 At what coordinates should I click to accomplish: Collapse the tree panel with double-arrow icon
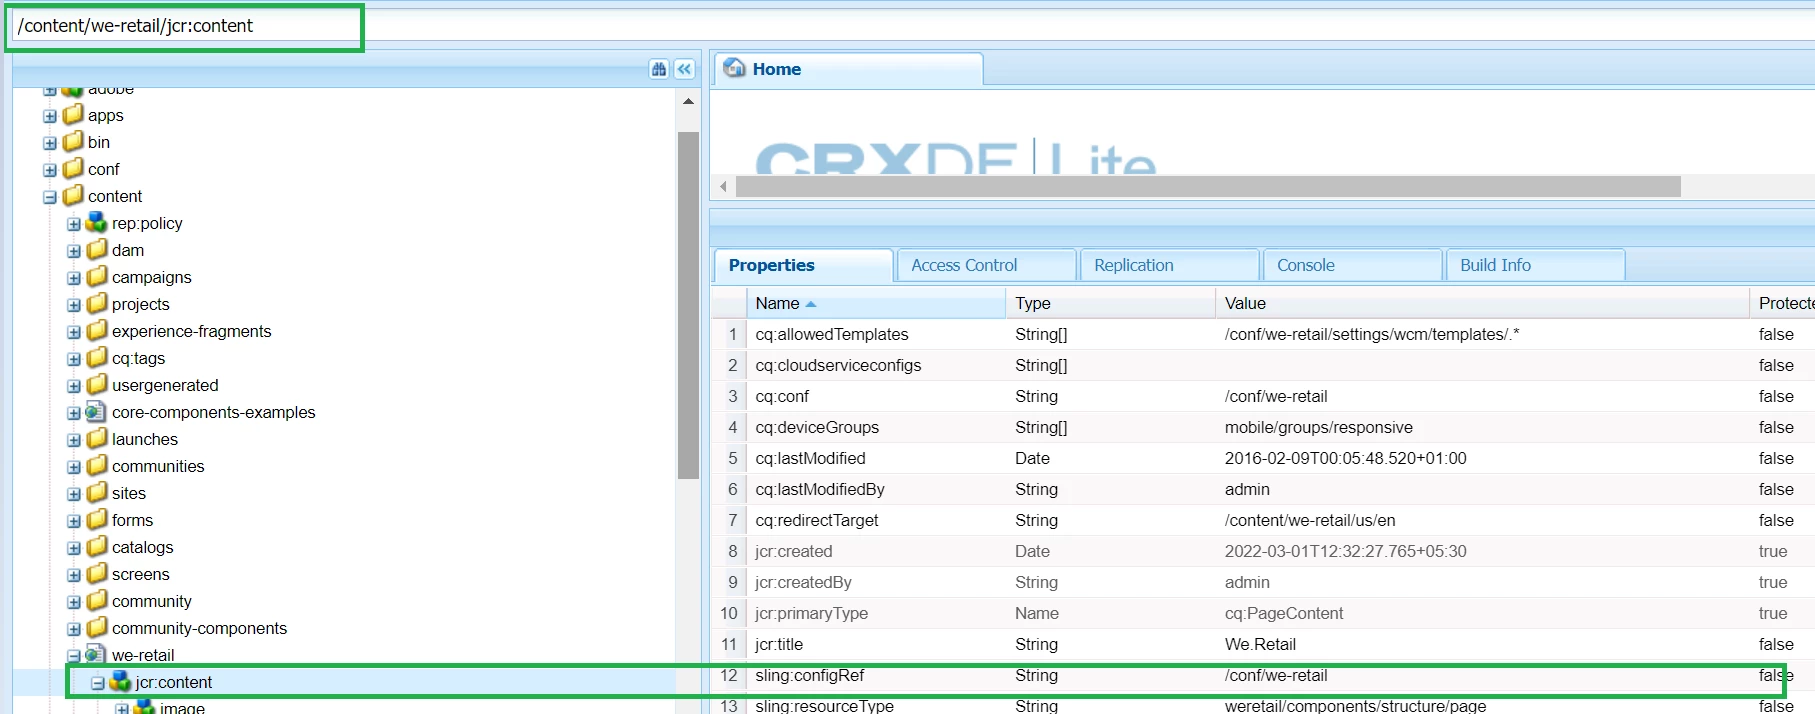(x=684, y=69)
